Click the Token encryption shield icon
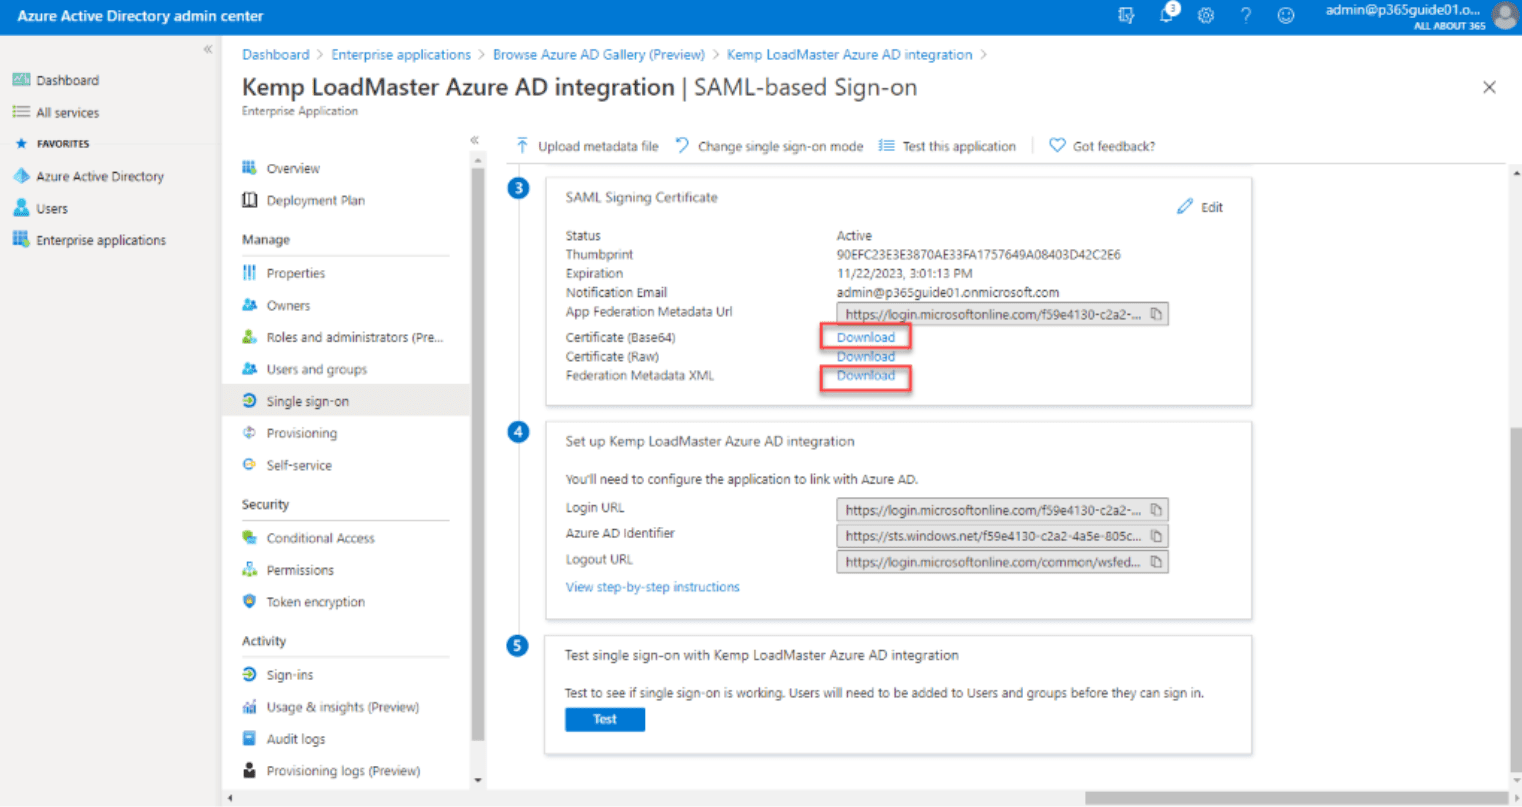This screenshot has height=807, width=1522. 249,602
